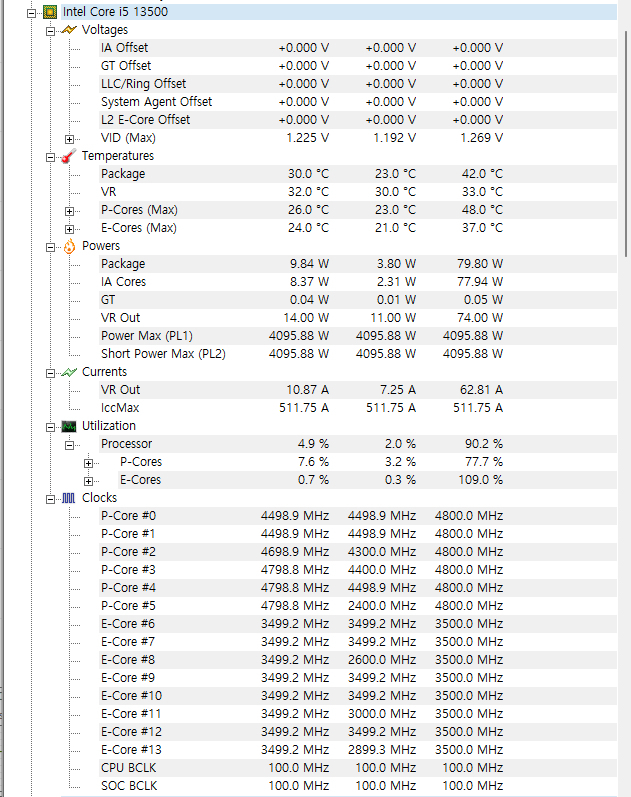This screenshot has width=631, height=797.
Task: Click the 90.2 % processor max value
Action: (484, 444)
